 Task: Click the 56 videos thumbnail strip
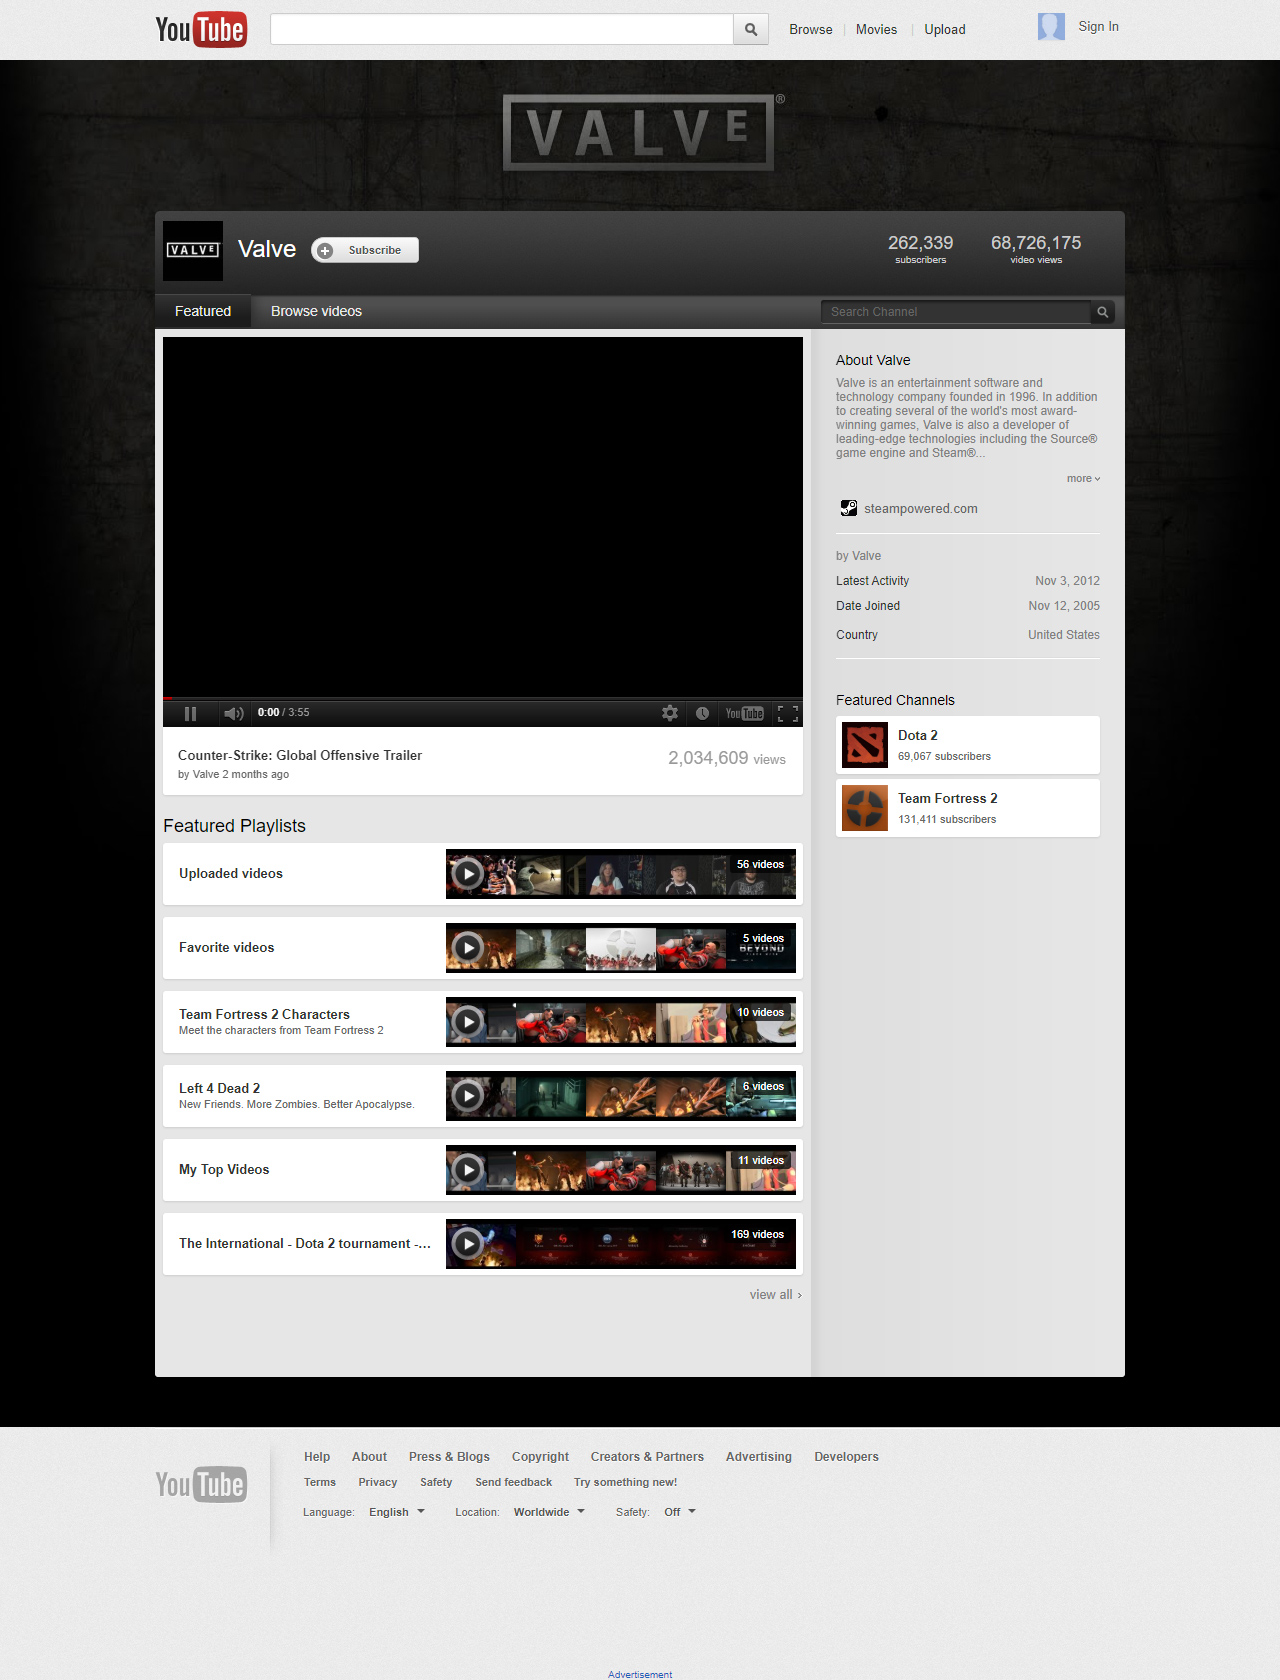[x=621, y=874]
